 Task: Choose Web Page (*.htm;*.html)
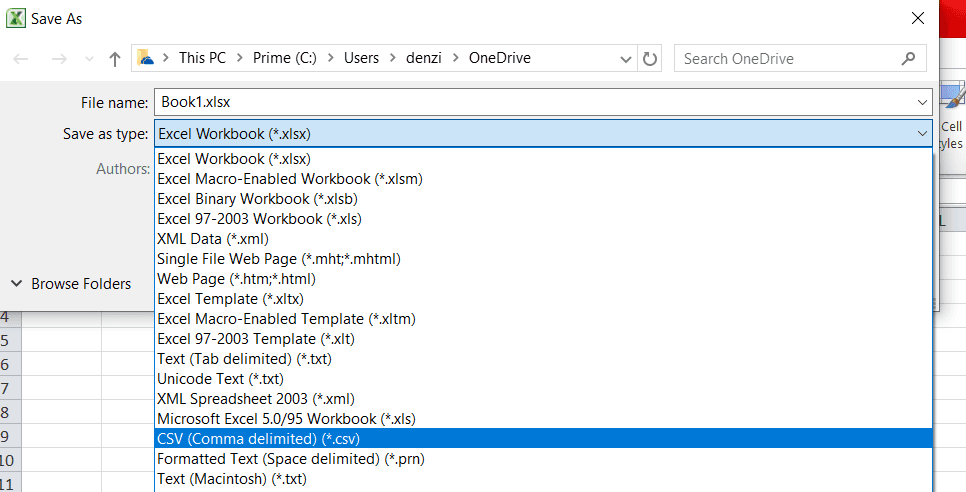coord(544,279)
